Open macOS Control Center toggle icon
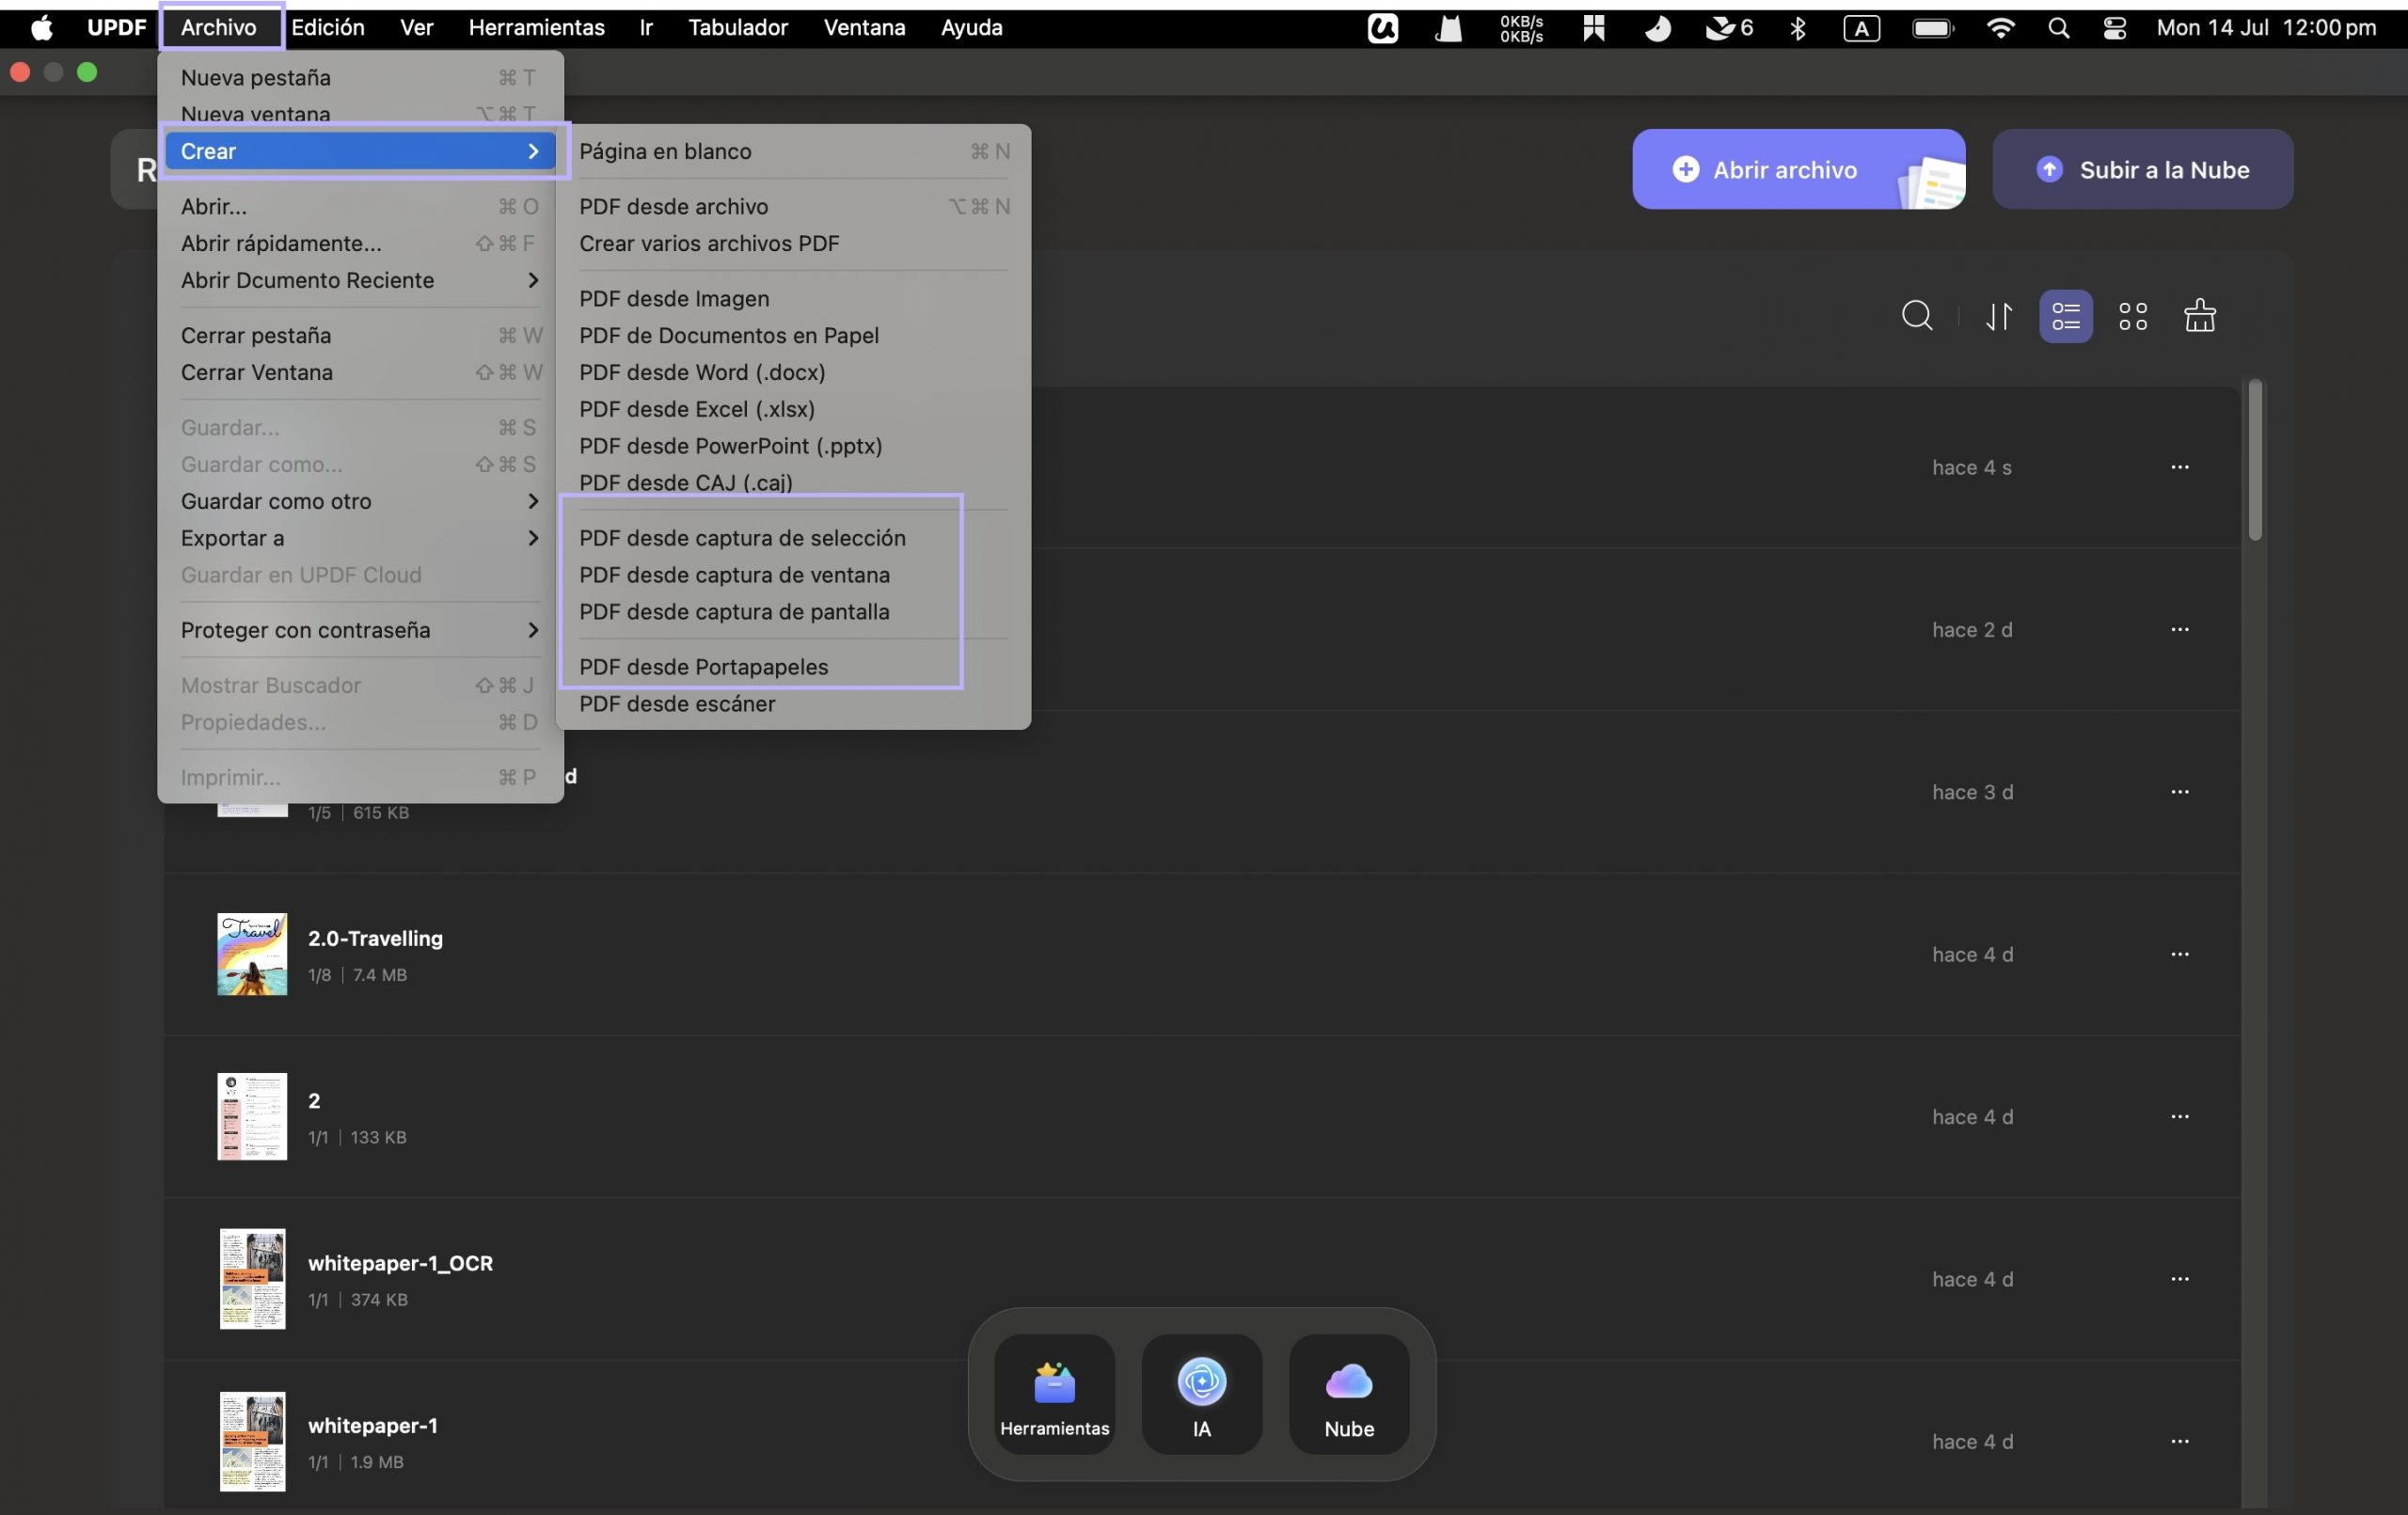This screenshot has width=2408, height=1515. 2114,28
